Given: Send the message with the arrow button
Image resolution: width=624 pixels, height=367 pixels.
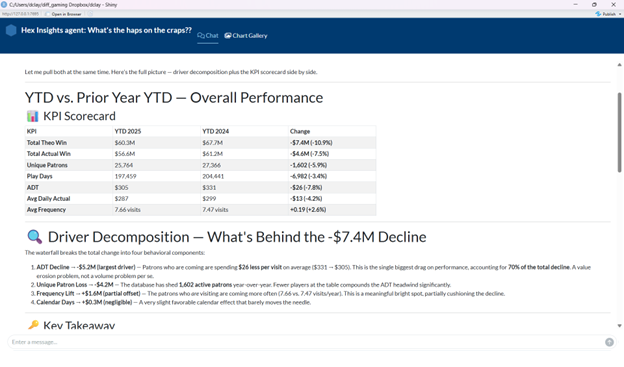Looking at the screenshot, I should point(609,342).
